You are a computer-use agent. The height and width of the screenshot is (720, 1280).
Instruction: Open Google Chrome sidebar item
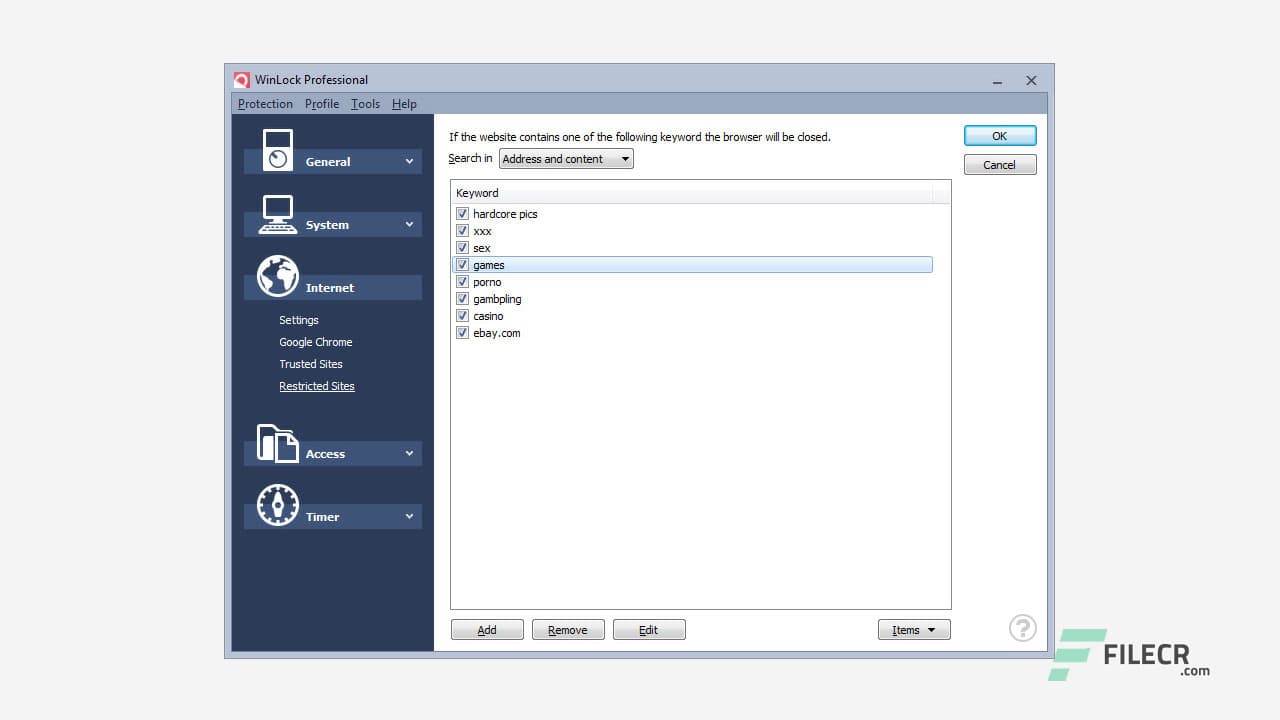point(316,342)
